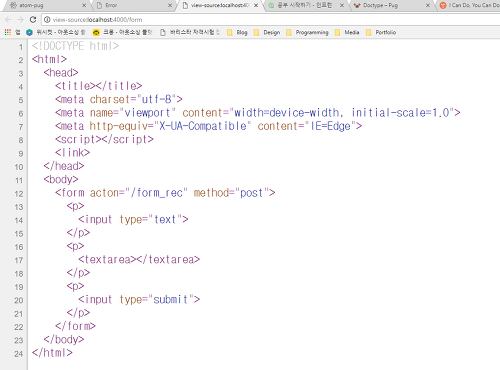Open the Media bookmark folder

pyautogui.click(x=347, y=32)
